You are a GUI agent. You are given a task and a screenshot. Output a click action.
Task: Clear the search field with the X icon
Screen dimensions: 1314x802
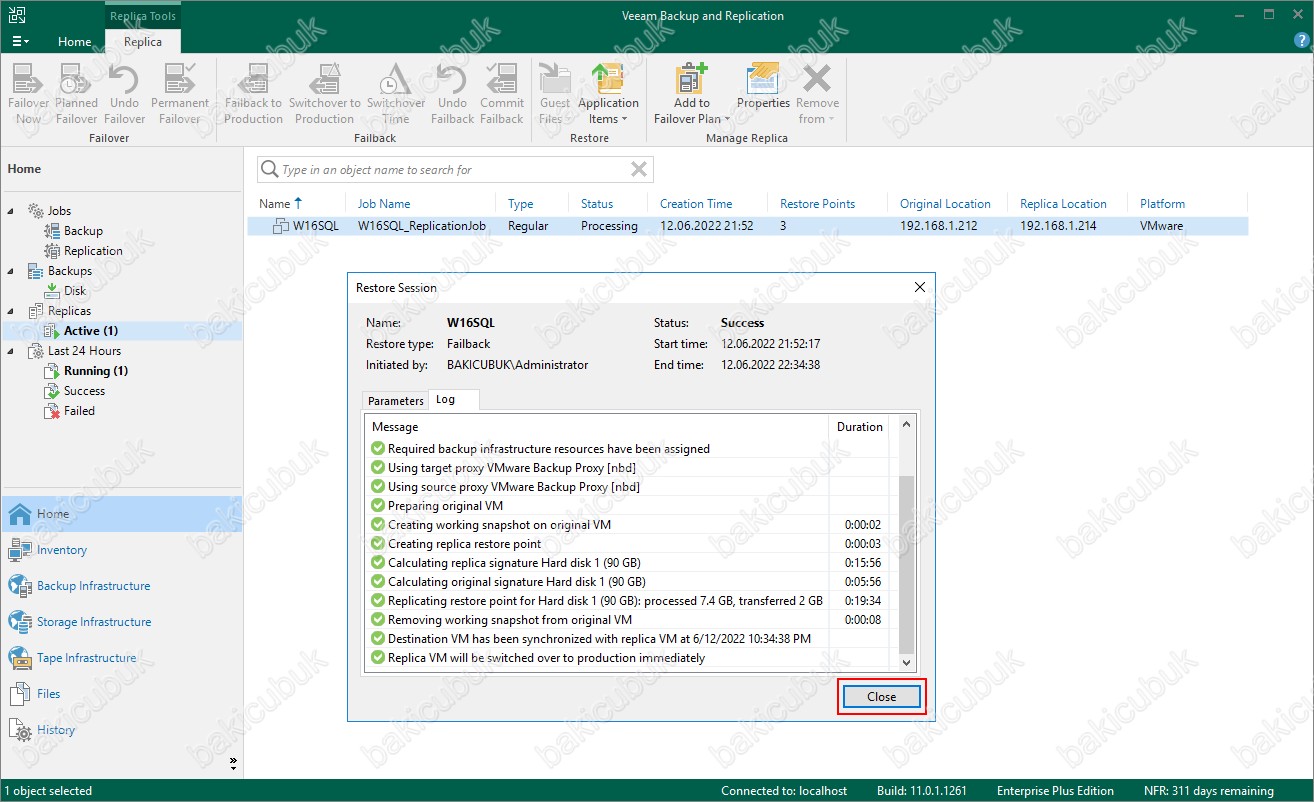(x=639, y=170)
